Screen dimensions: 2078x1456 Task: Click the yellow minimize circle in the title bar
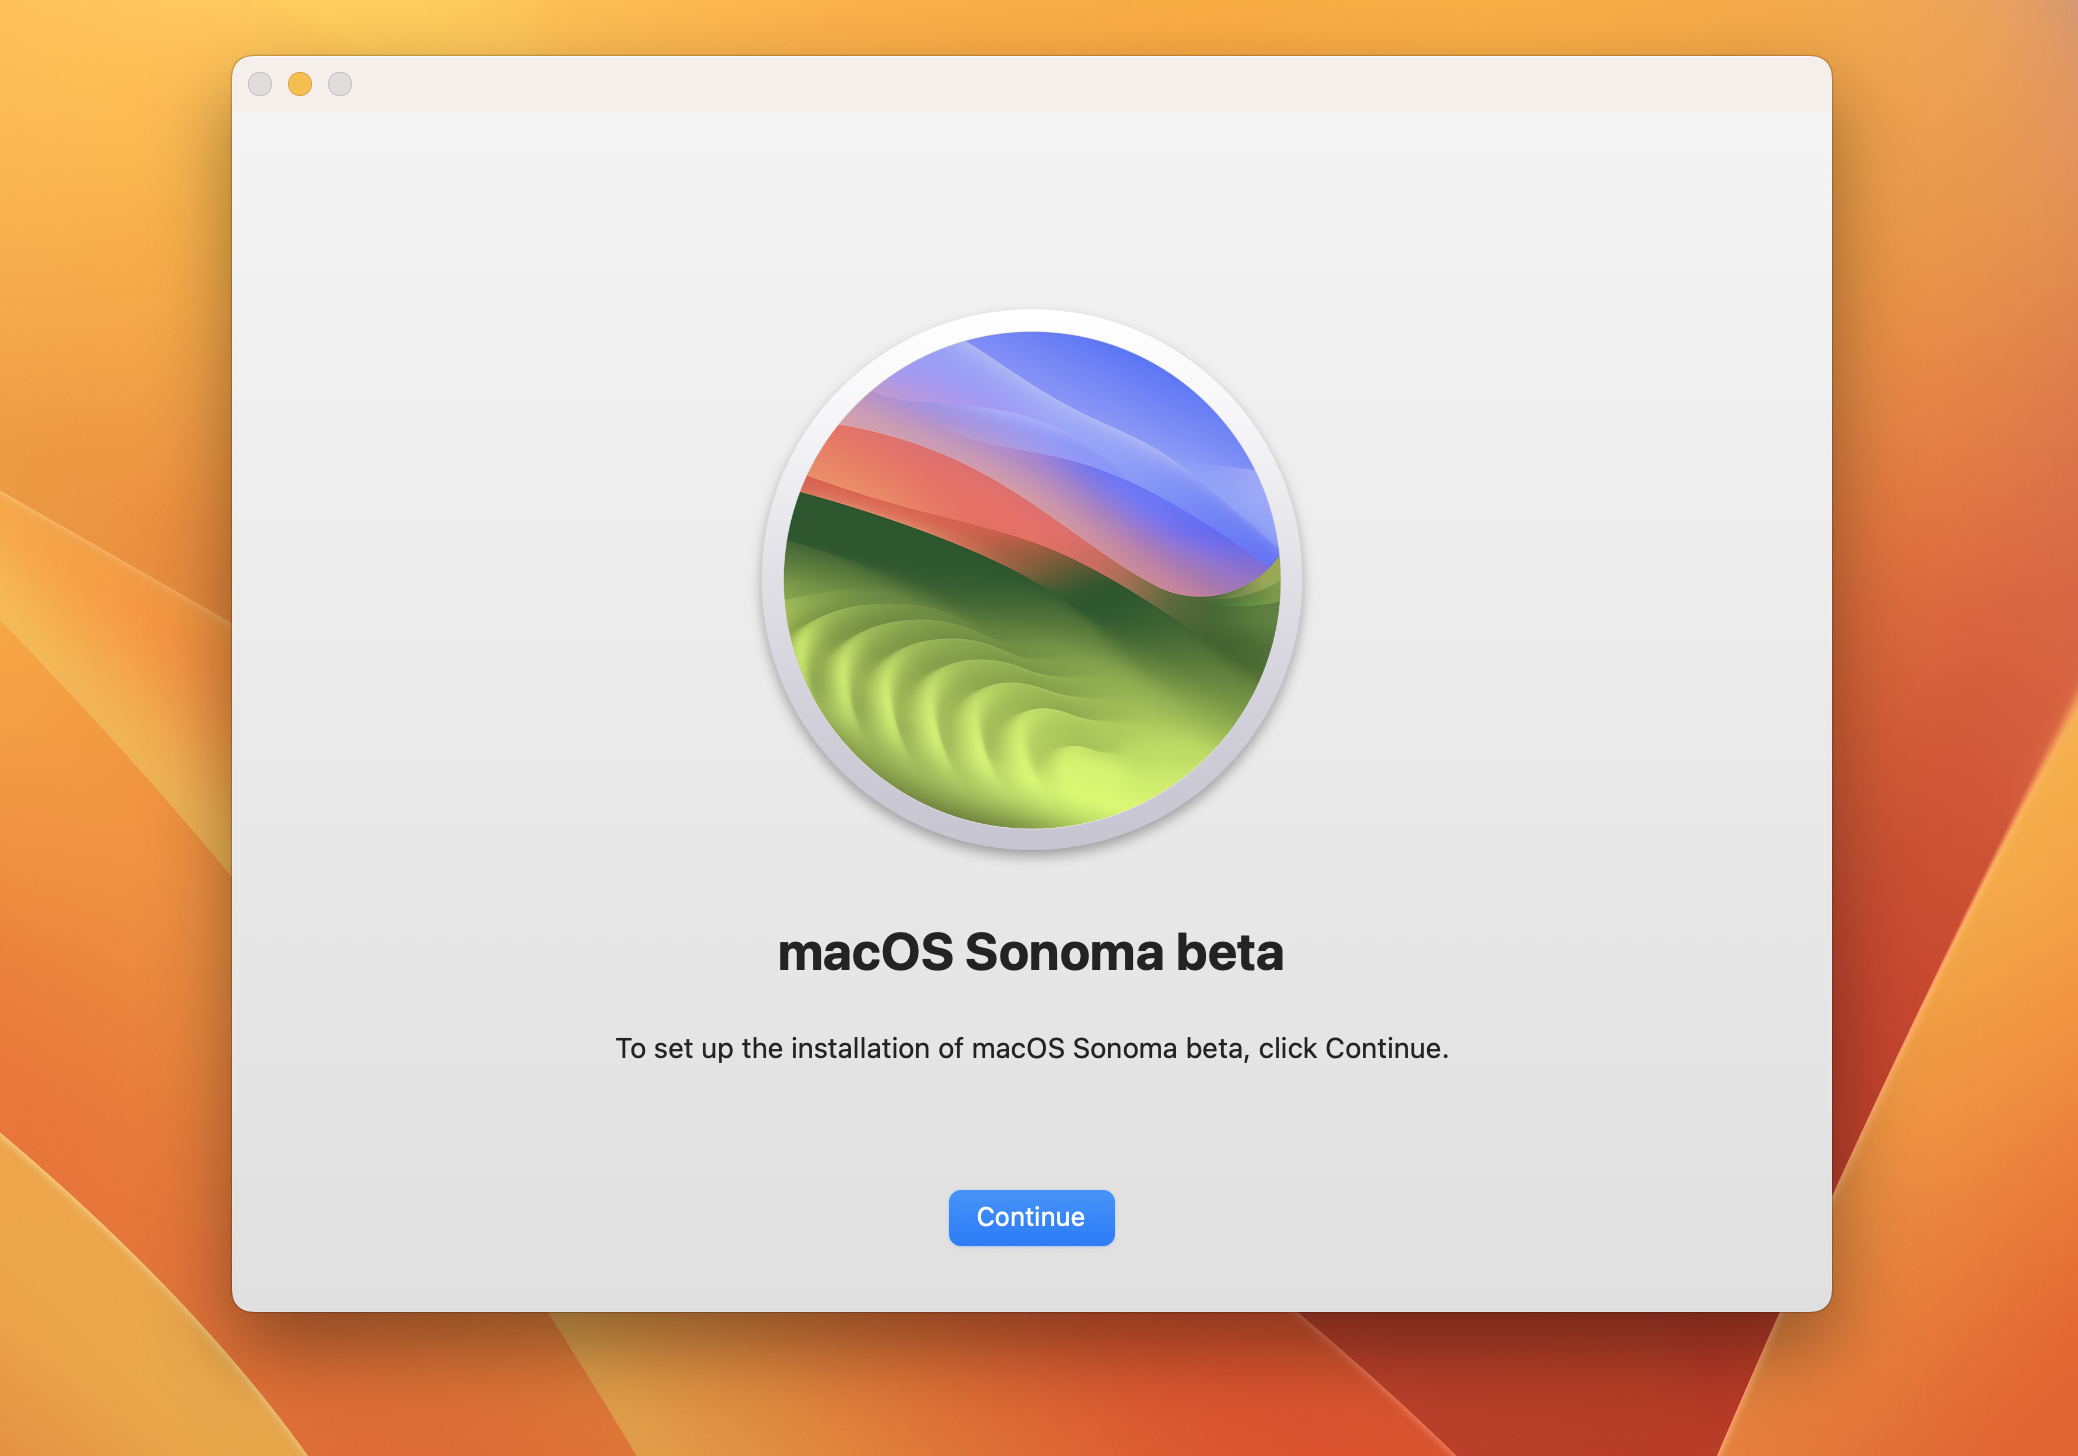(x=300, y=84)
